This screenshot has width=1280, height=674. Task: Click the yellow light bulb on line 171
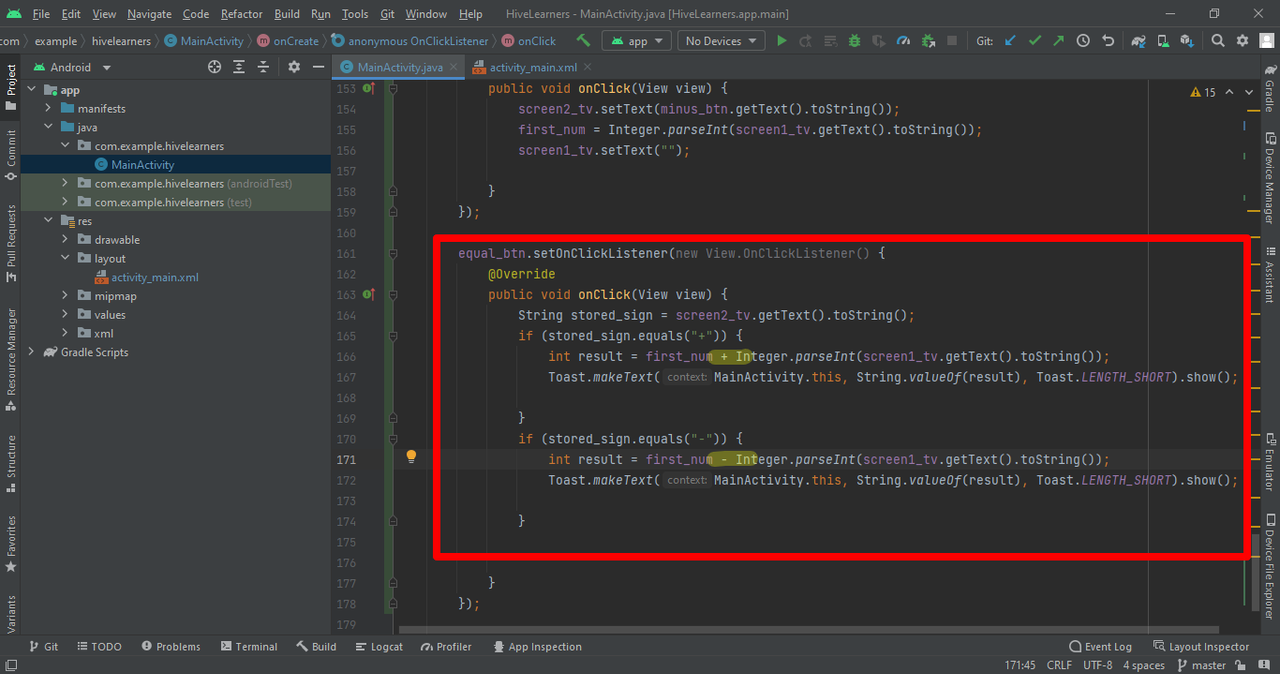(x=410, y=457)
